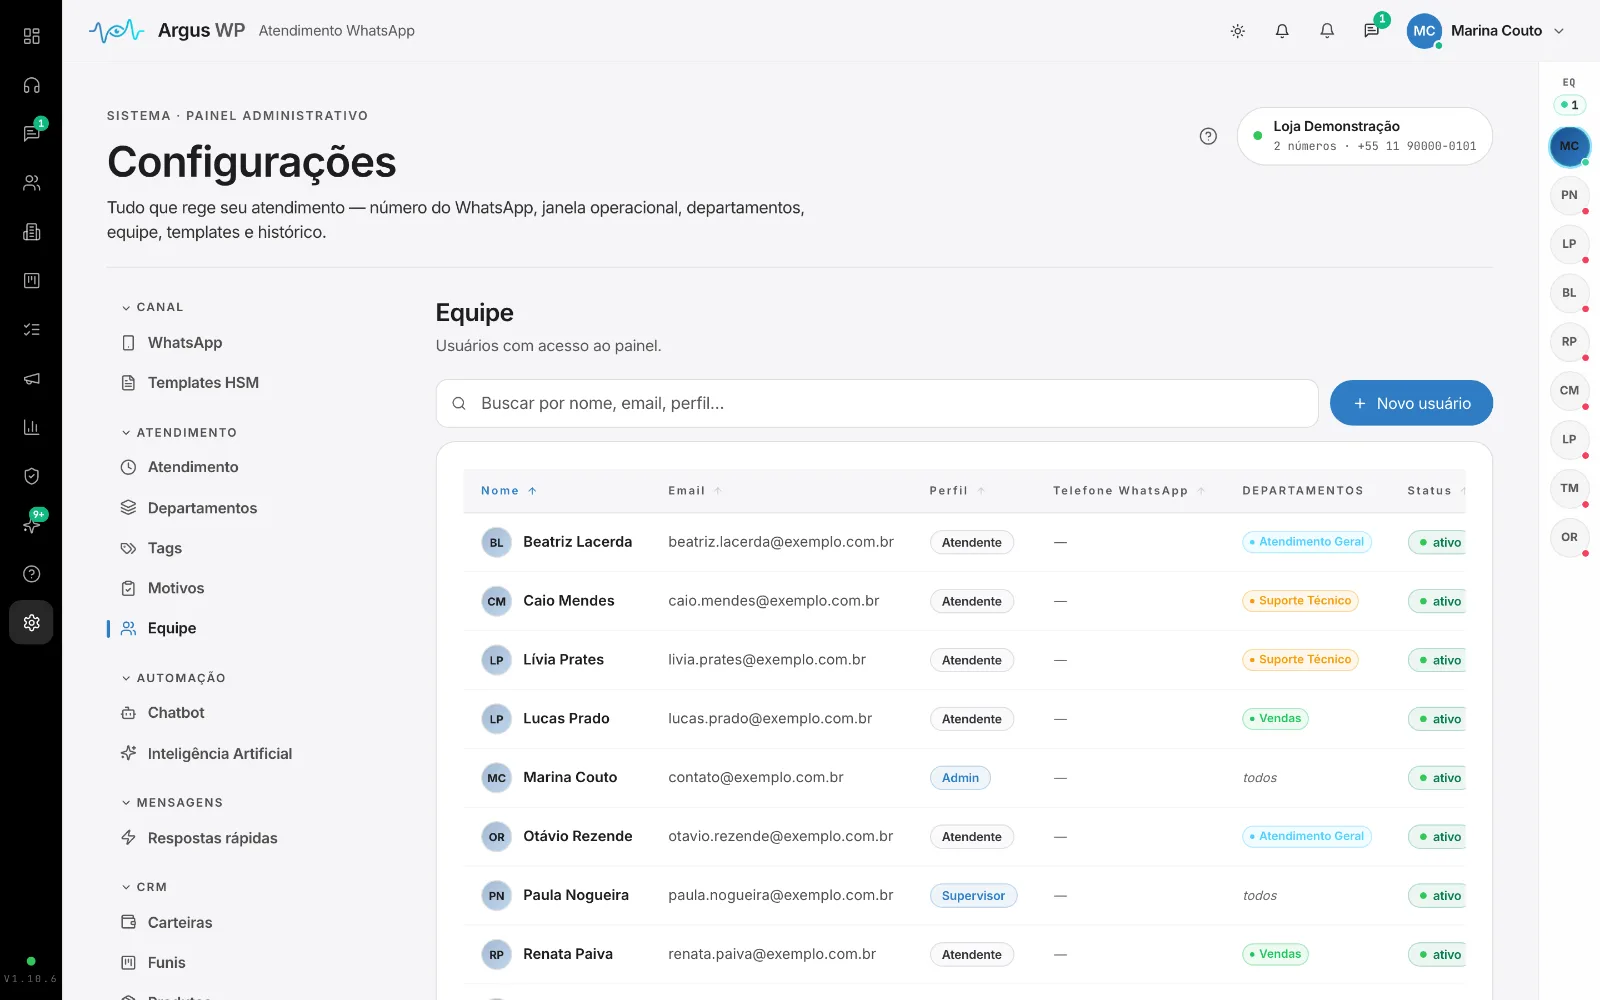Open the task checklist icon in left rail
1600x1000 pixels.
[31, 329]
